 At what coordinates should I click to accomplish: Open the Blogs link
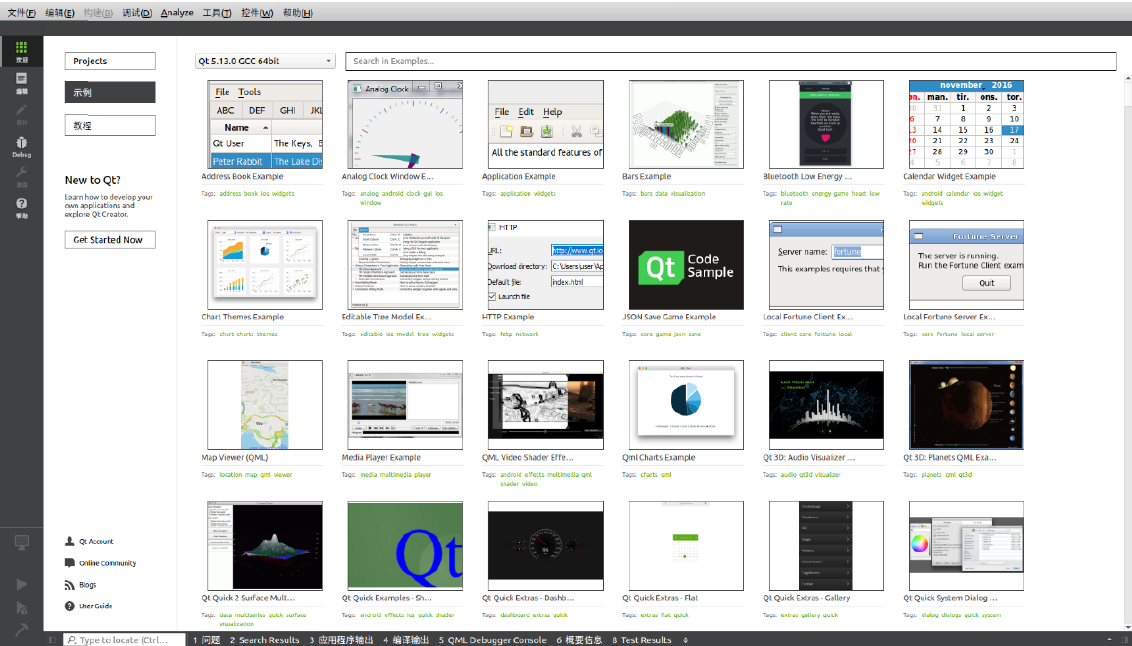(87, 585)
